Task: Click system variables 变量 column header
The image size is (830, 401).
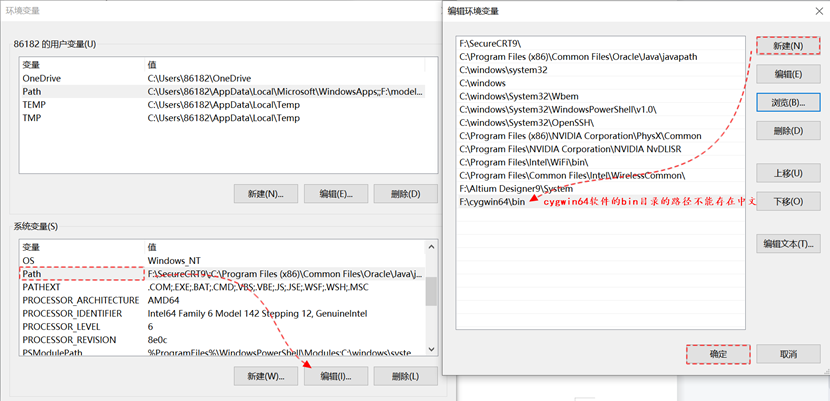Action: (82, 247)
